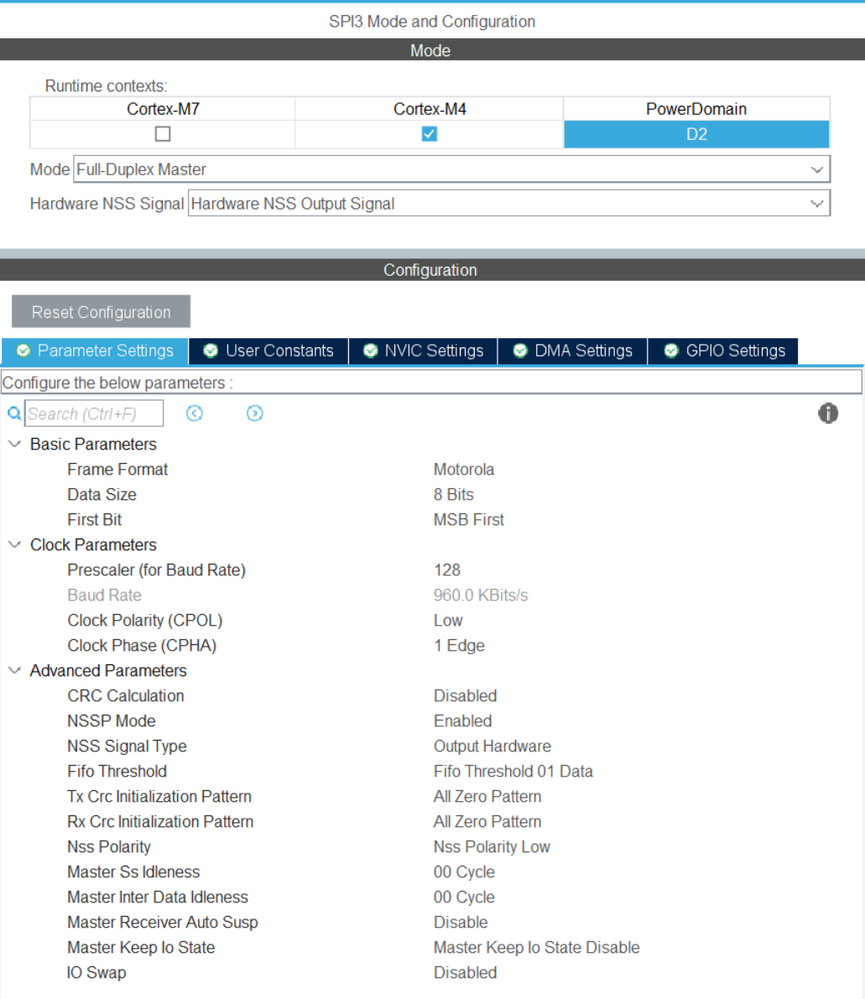
Task: Select the IO Swap value Disabled
Action: pos(465,973)
